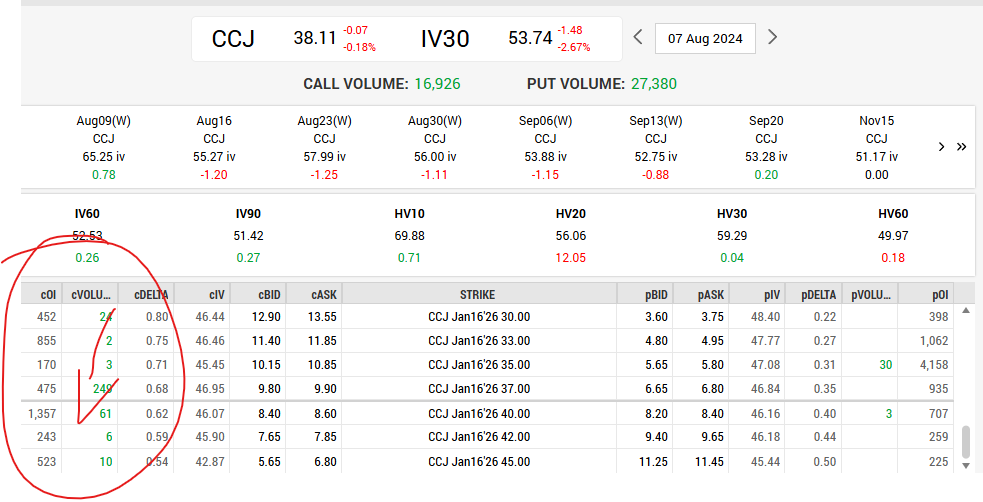Select the Aug09(W) expiration
983x502 pixels.
click(103, 147)
